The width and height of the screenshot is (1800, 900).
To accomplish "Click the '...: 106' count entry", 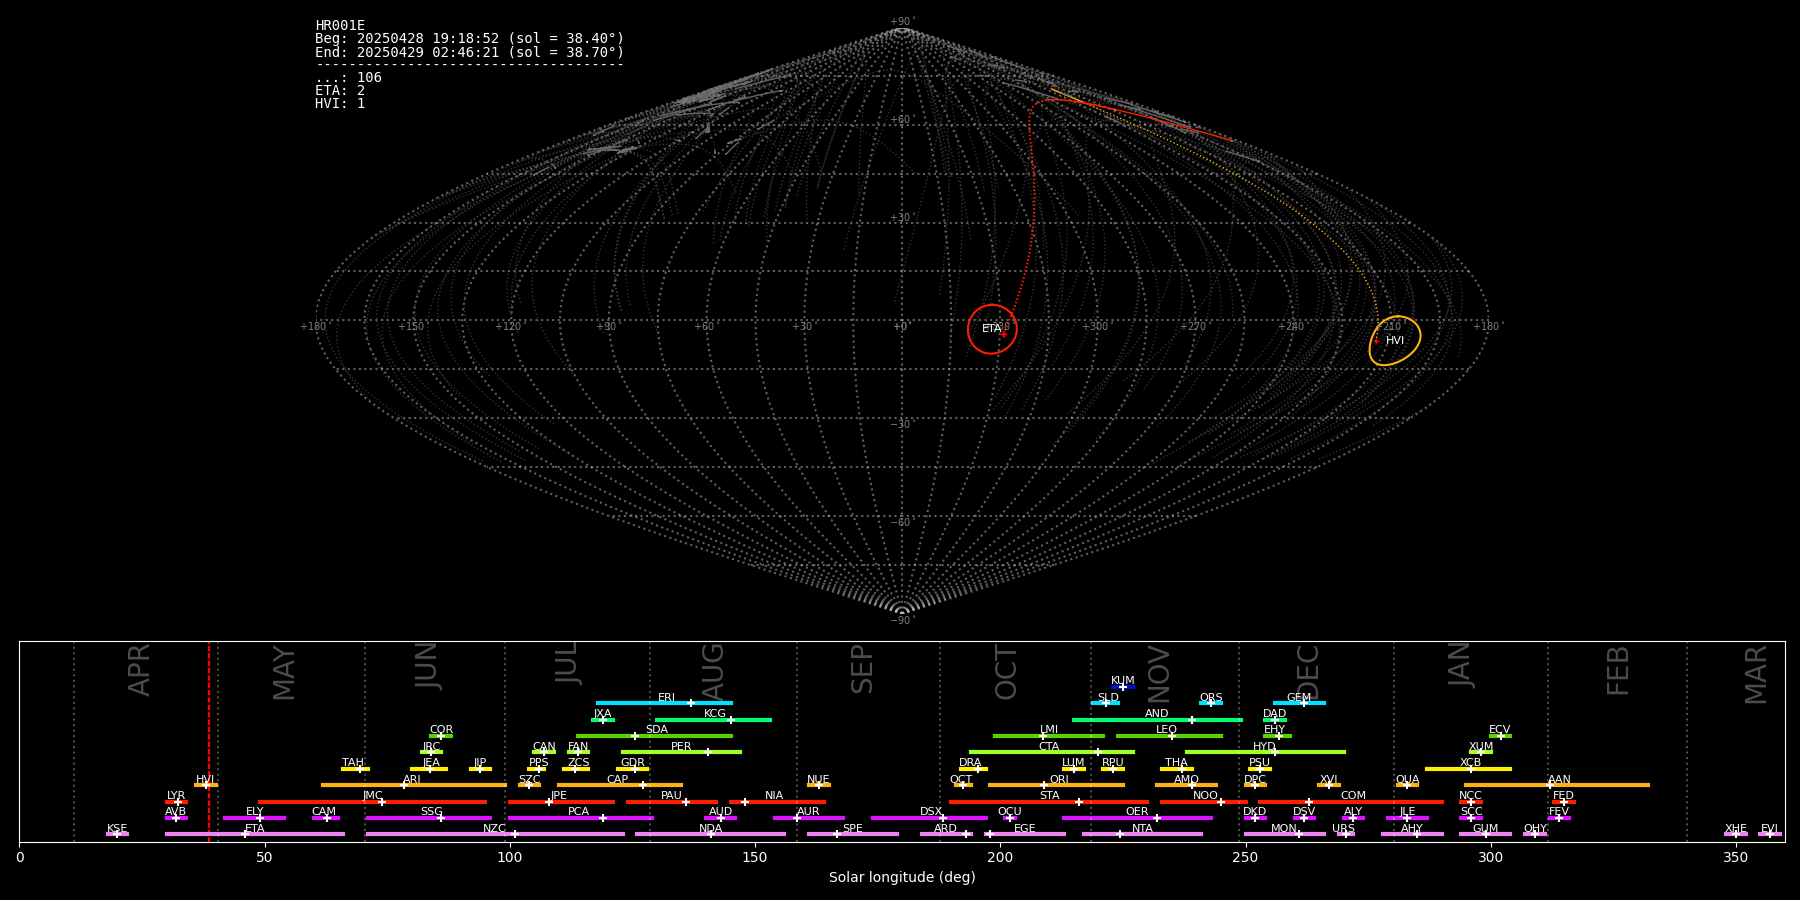I will pyautogui.click(x=348, y=78).
